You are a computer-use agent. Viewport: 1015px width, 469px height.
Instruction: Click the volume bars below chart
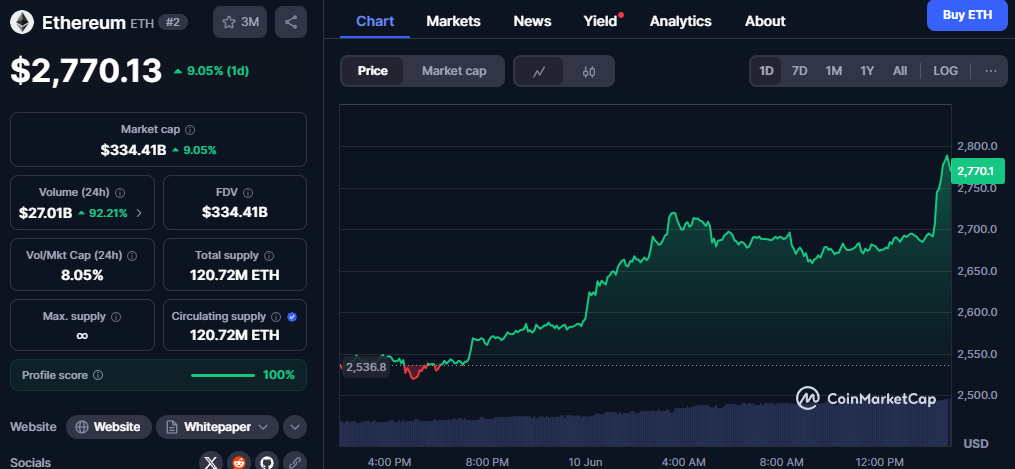pos(645,422)
